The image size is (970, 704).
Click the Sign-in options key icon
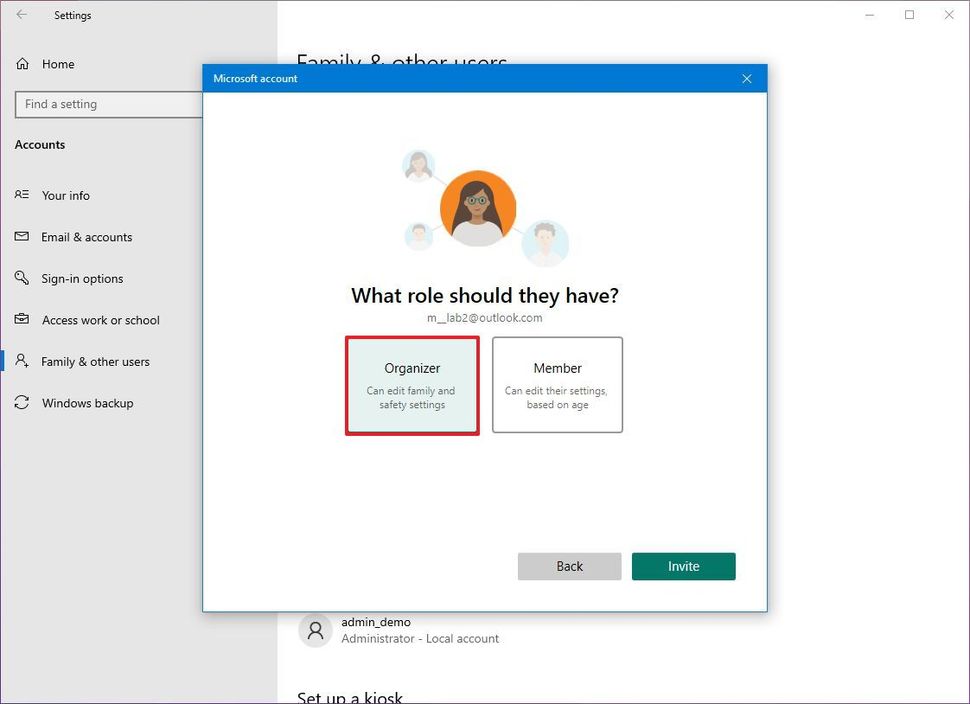22,279
